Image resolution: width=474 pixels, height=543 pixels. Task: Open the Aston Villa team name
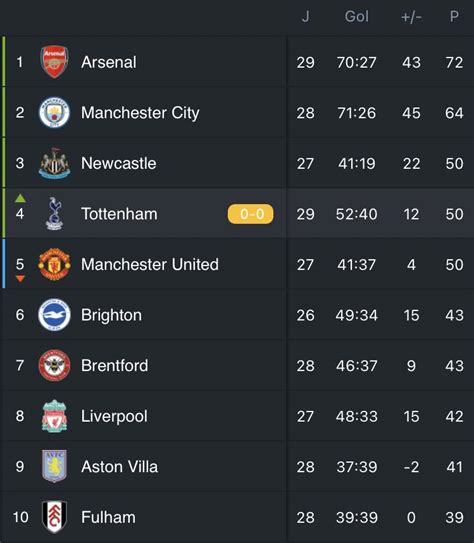[119, 466]
